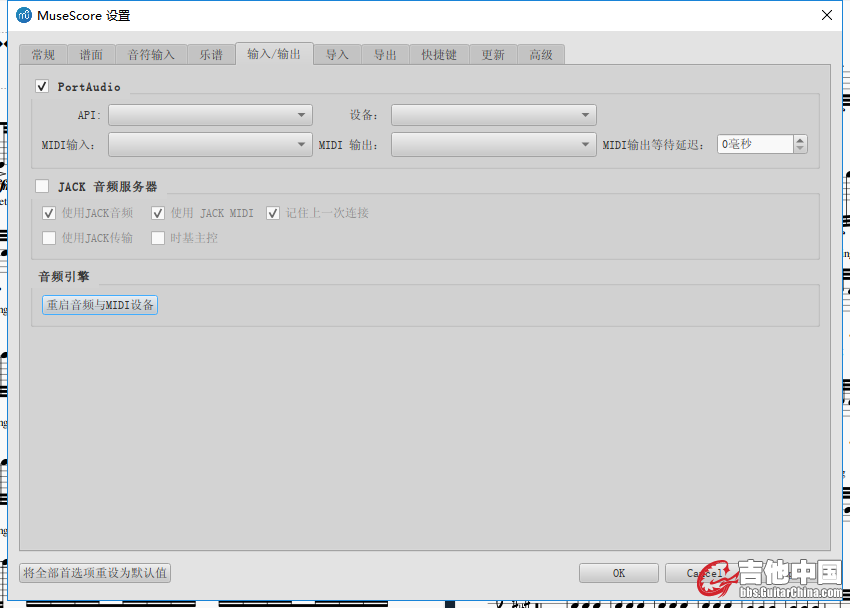The image size is (850, 608).
Task: Switch to the 导出 tab
Action: pos(385,55)
